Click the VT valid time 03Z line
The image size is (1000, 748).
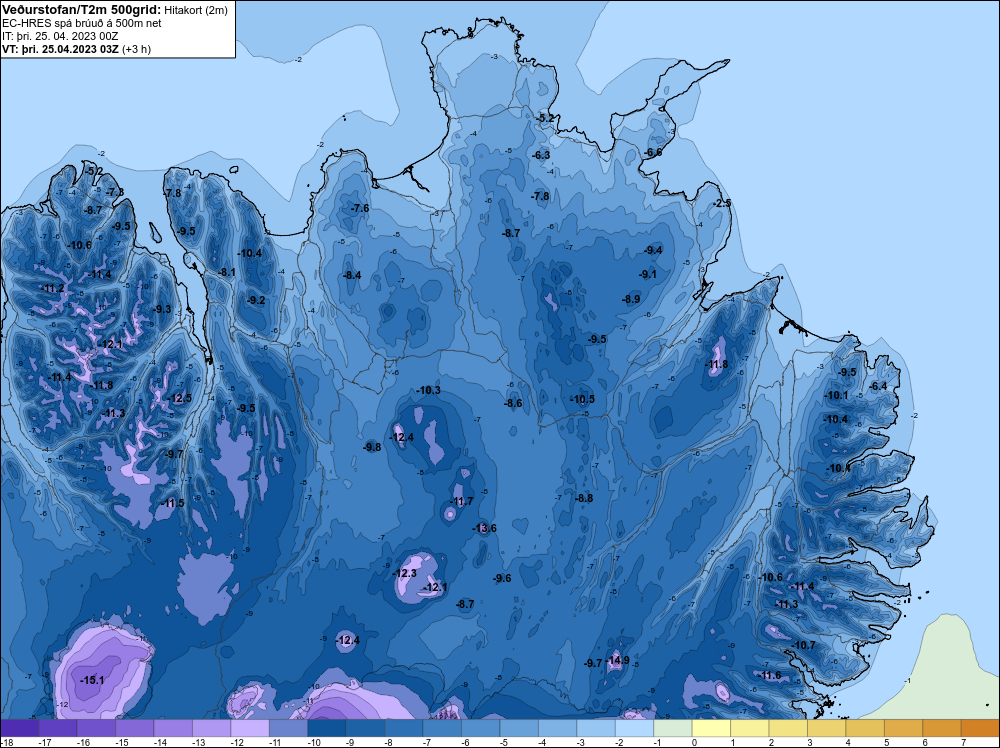[x=77, y=49]
